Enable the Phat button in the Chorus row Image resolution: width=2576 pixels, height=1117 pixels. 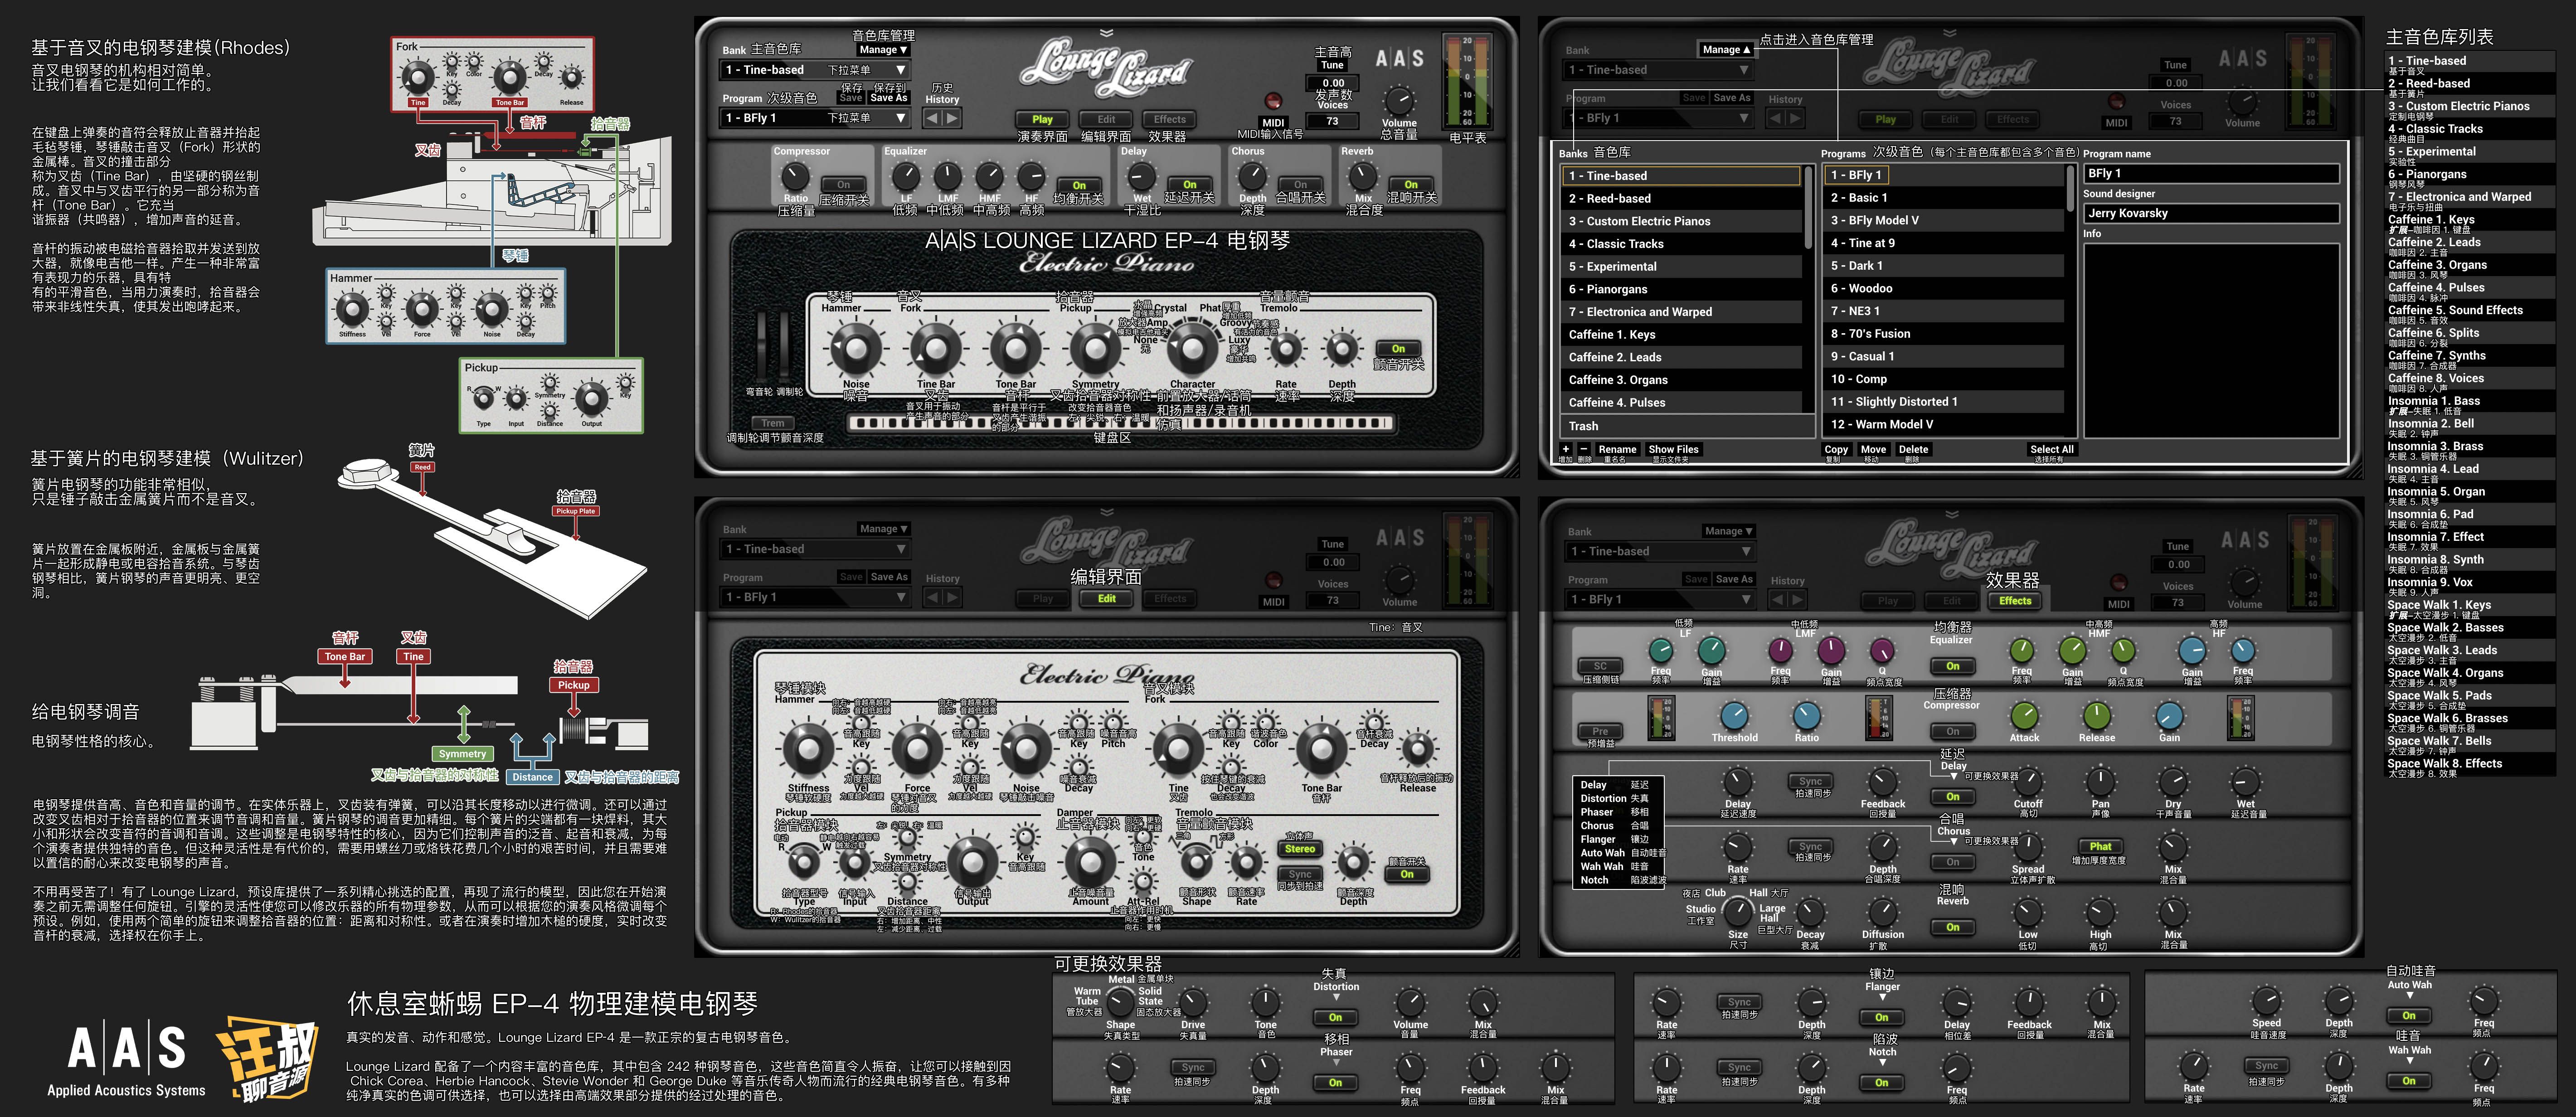tap(2100, 846)
